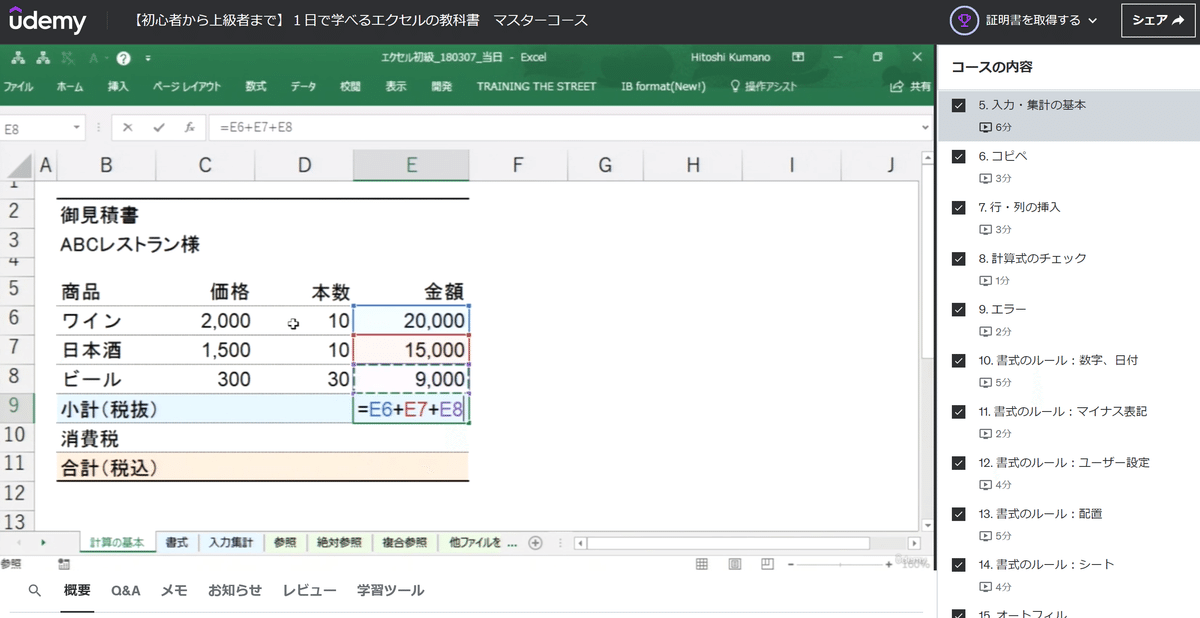
Task: Switch to Normal view icon in status bar
Action: pos(701,565)
